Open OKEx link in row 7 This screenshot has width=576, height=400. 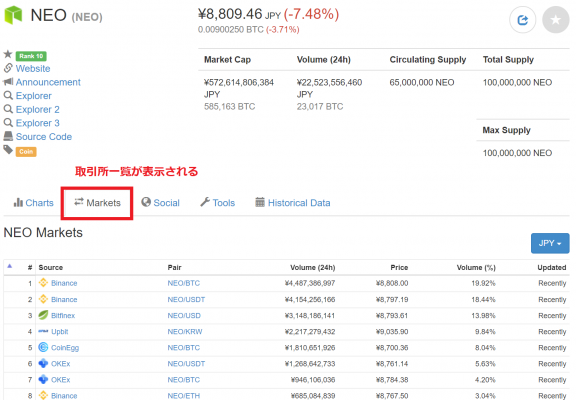coord(61,380)
